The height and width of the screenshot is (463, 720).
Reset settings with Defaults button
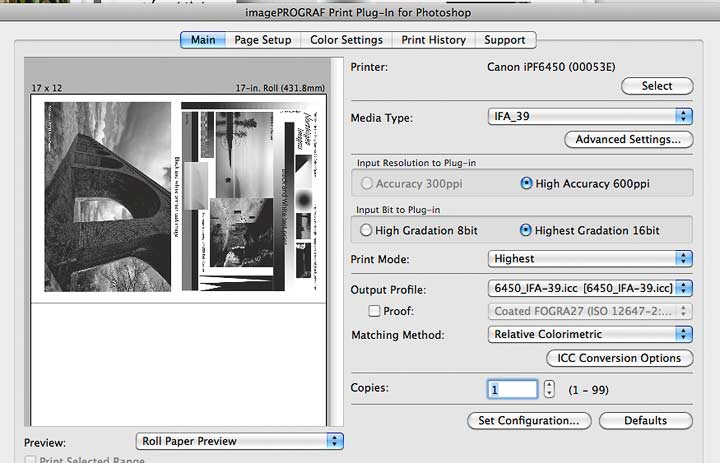[646, 420]
